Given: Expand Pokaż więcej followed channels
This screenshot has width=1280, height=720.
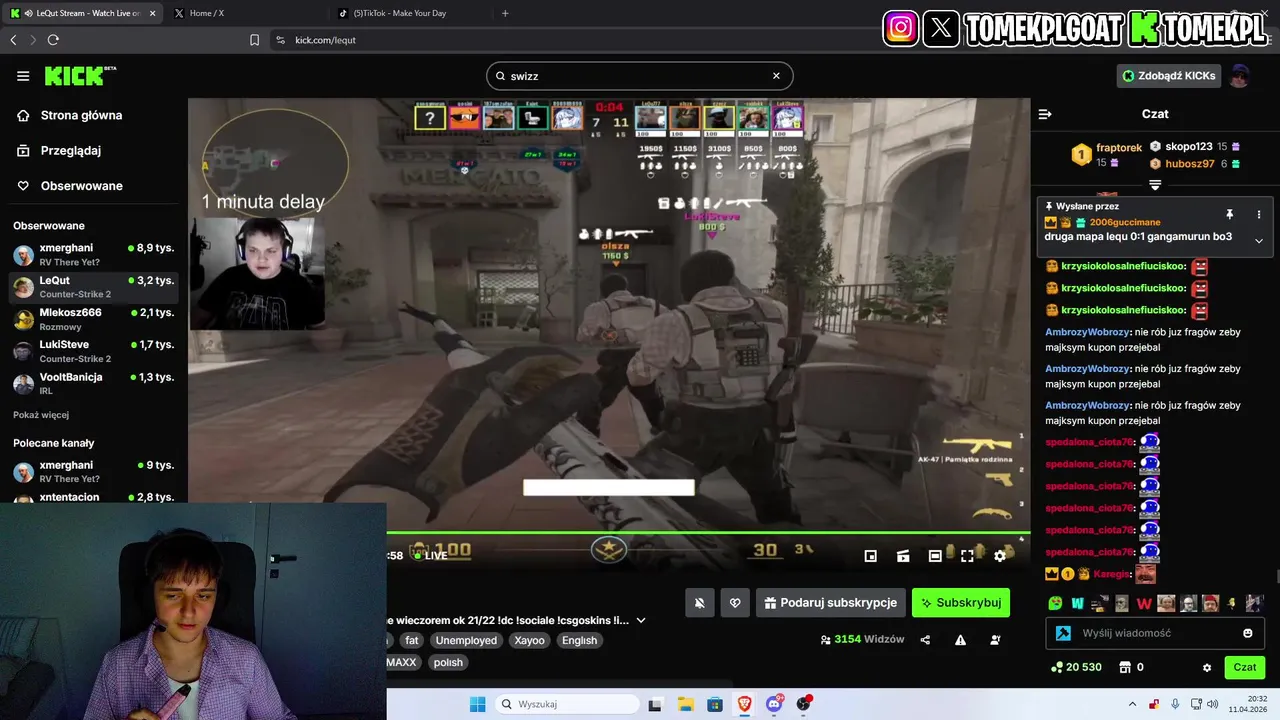Looking at the screenshot, I should click(x=41, y=415).
